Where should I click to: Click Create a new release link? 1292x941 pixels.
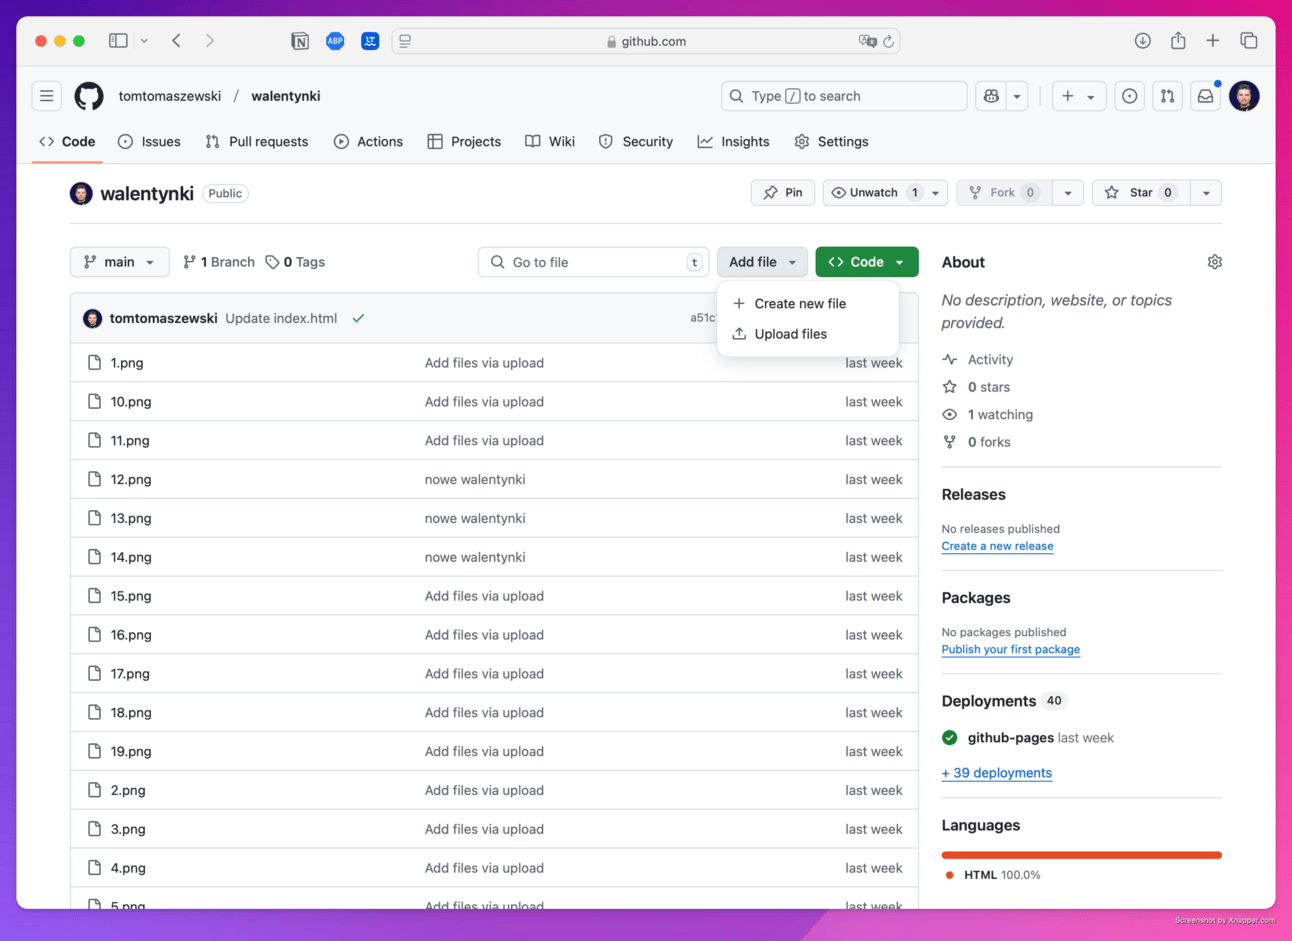click(x=997, y=546)
